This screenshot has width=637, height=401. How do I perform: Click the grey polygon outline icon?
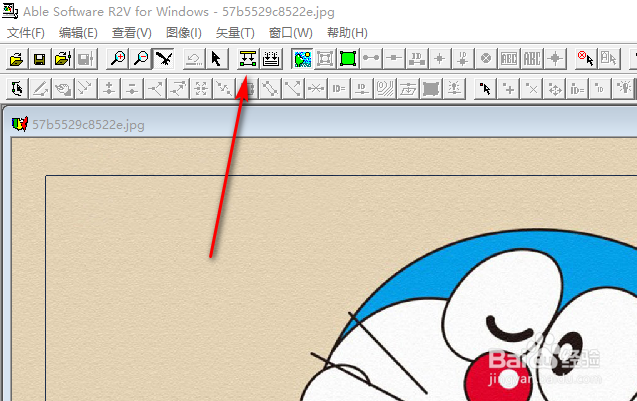coord(325,59)
